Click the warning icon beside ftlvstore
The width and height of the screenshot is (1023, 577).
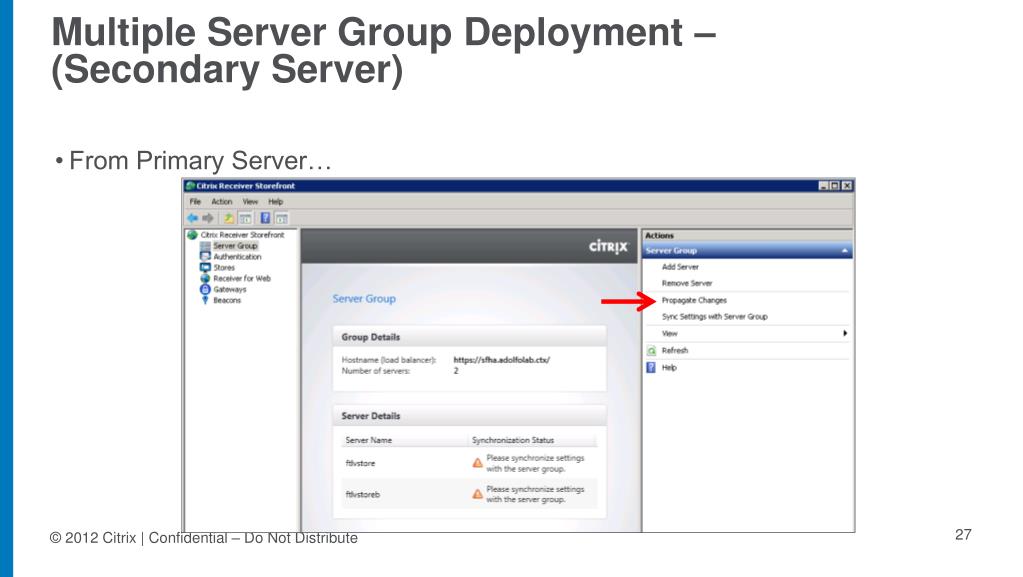(x=478, y=463)
